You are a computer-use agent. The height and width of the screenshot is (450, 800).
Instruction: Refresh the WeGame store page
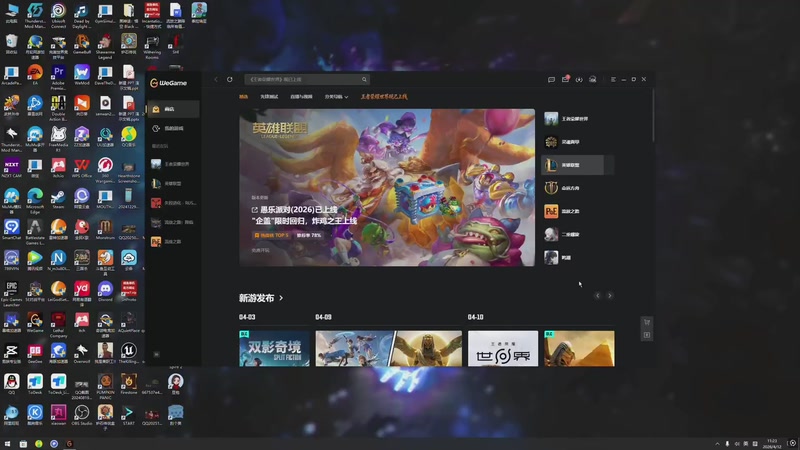[x=230, y=80]
